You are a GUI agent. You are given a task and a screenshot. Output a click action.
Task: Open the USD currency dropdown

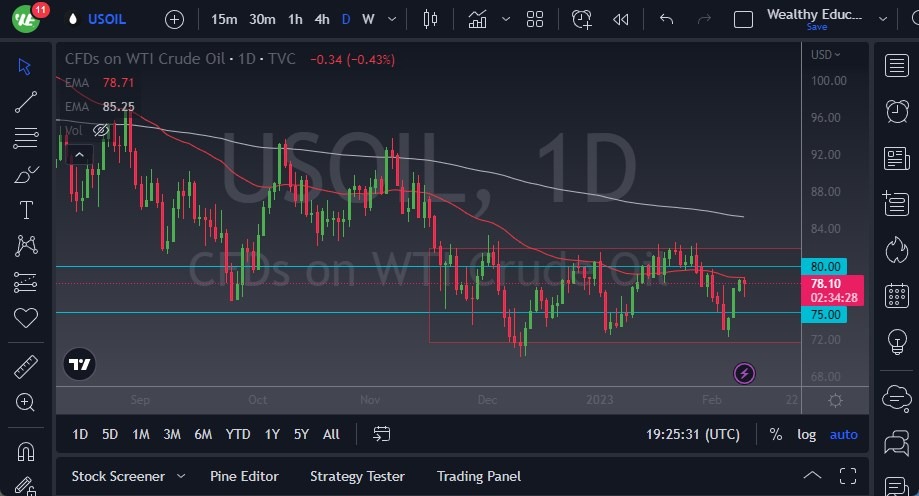coord(826,55)
